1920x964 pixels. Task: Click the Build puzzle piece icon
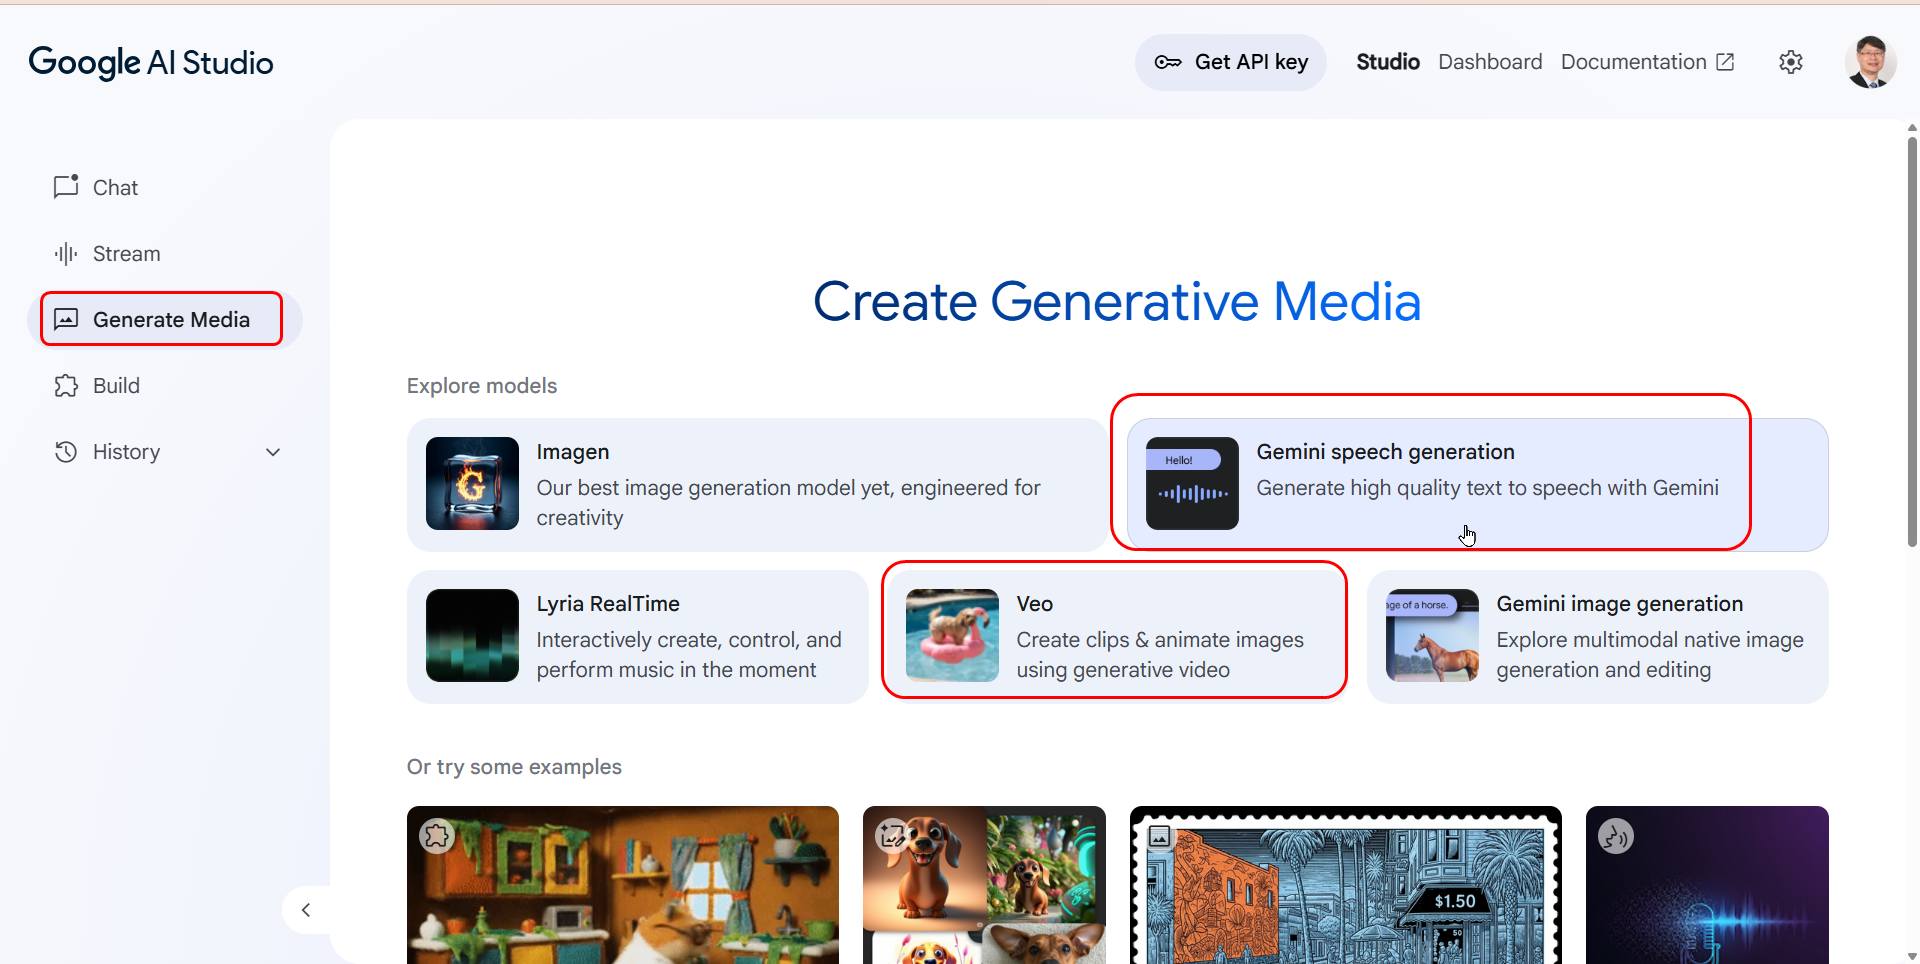point(66,385)
